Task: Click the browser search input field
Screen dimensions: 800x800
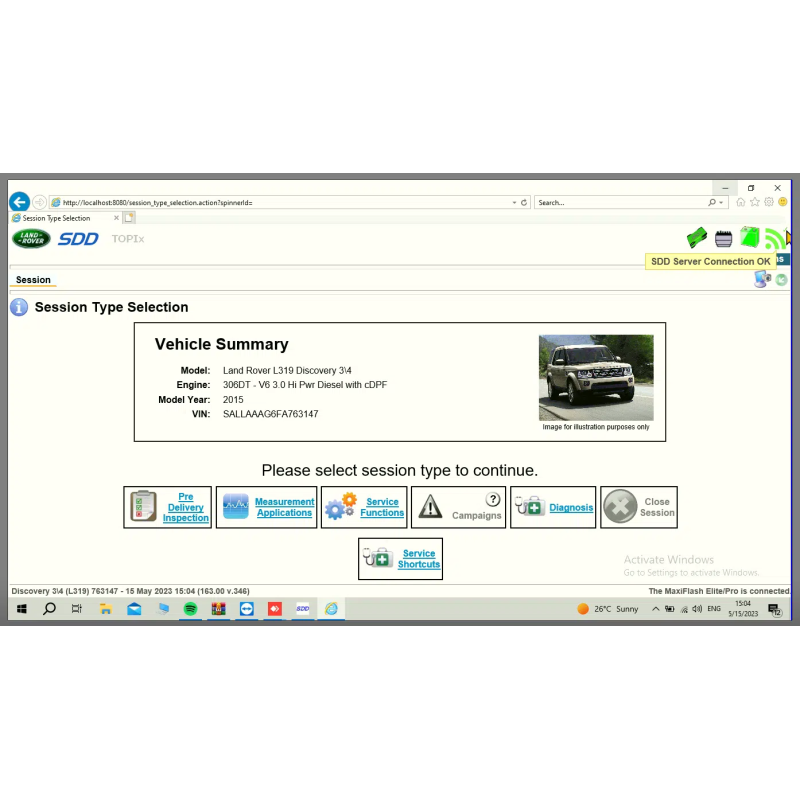Action: pyautogui.click(x=620, y=202)
